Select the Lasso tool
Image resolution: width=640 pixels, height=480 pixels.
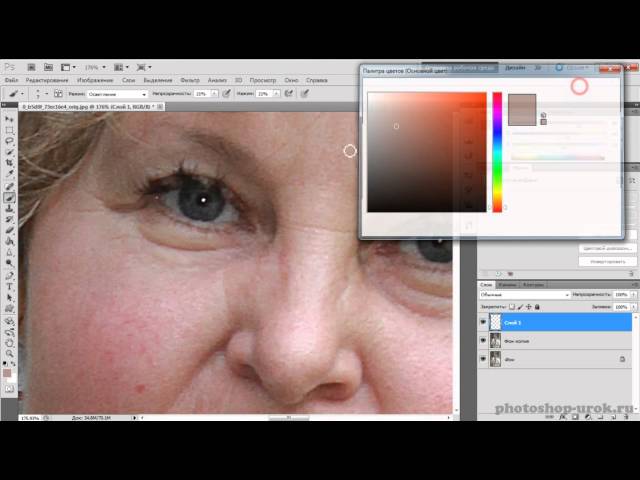[9, 141]
